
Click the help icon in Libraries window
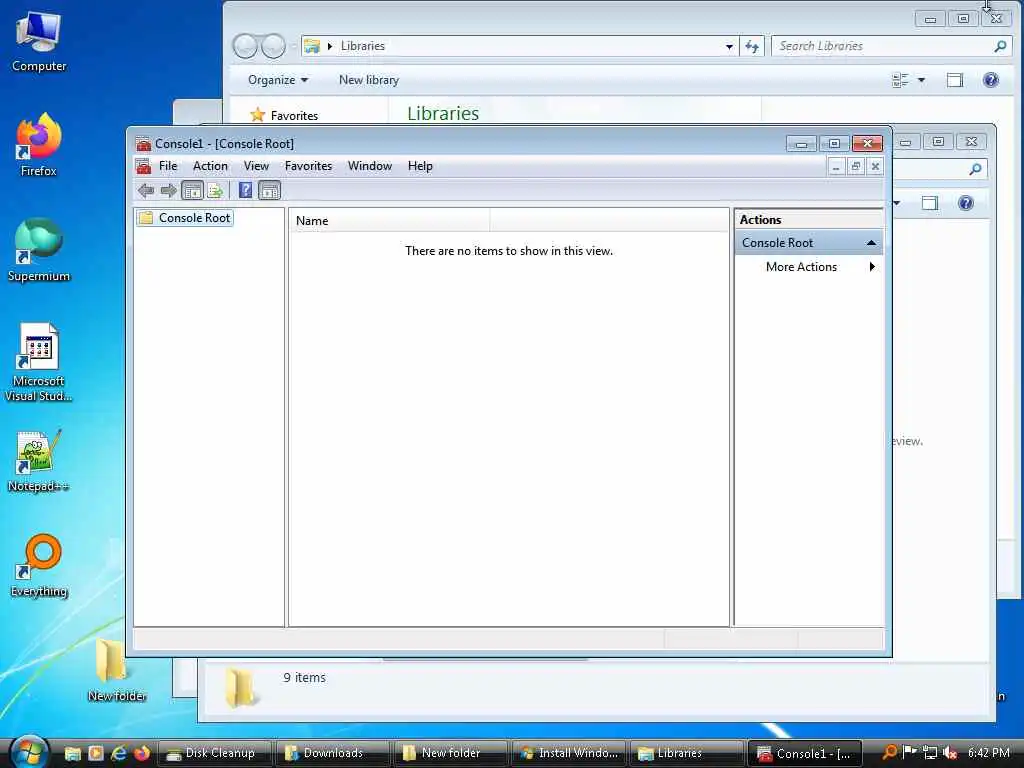[990, 80]
